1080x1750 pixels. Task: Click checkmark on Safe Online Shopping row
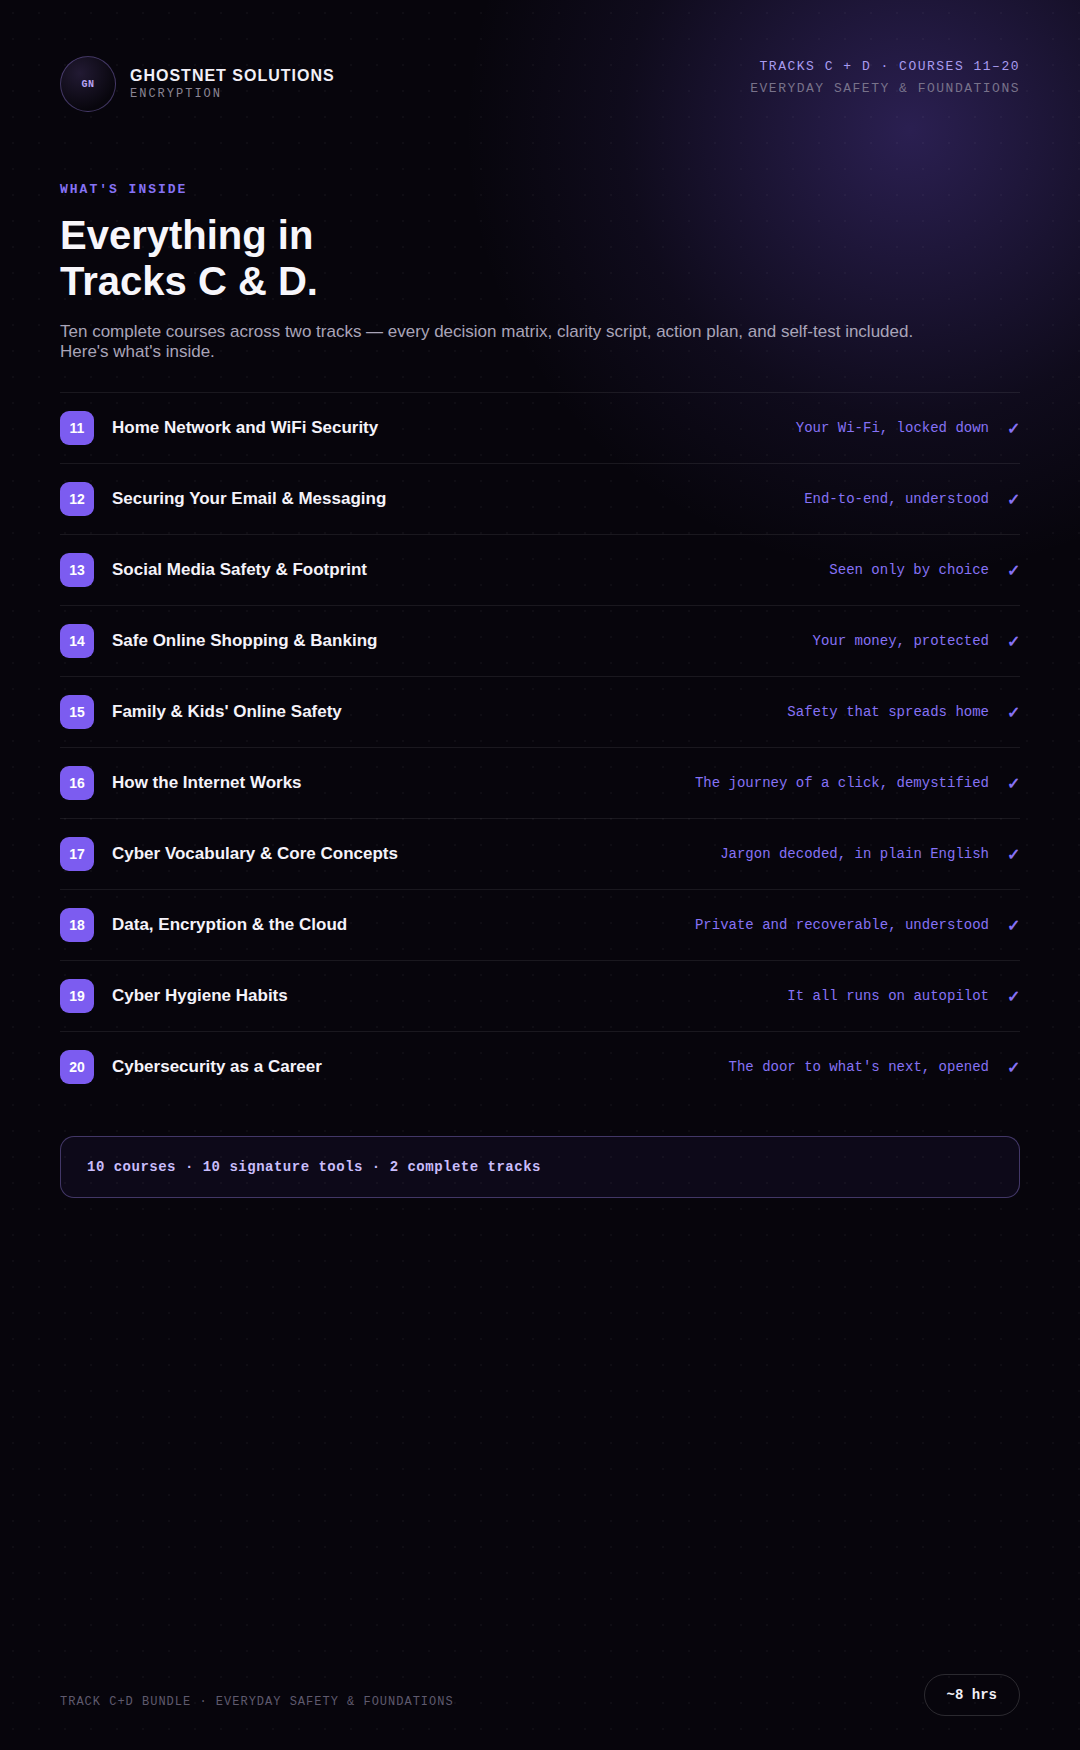pyautogui.click(x=1013, y=641)
